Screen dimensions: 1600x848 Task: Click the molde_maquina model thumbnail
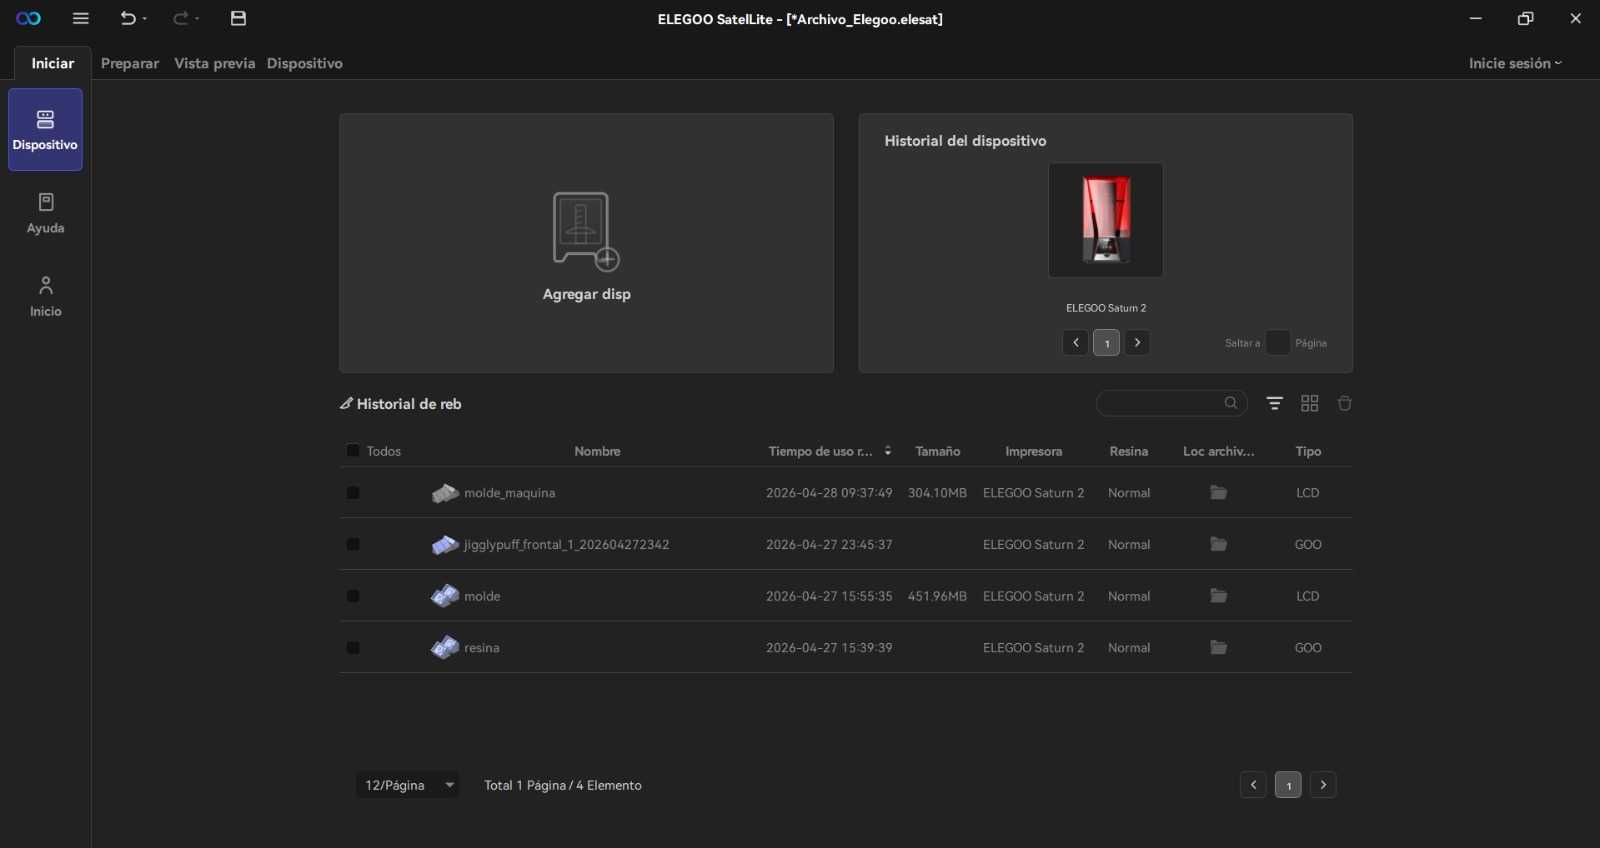[445, 493]
